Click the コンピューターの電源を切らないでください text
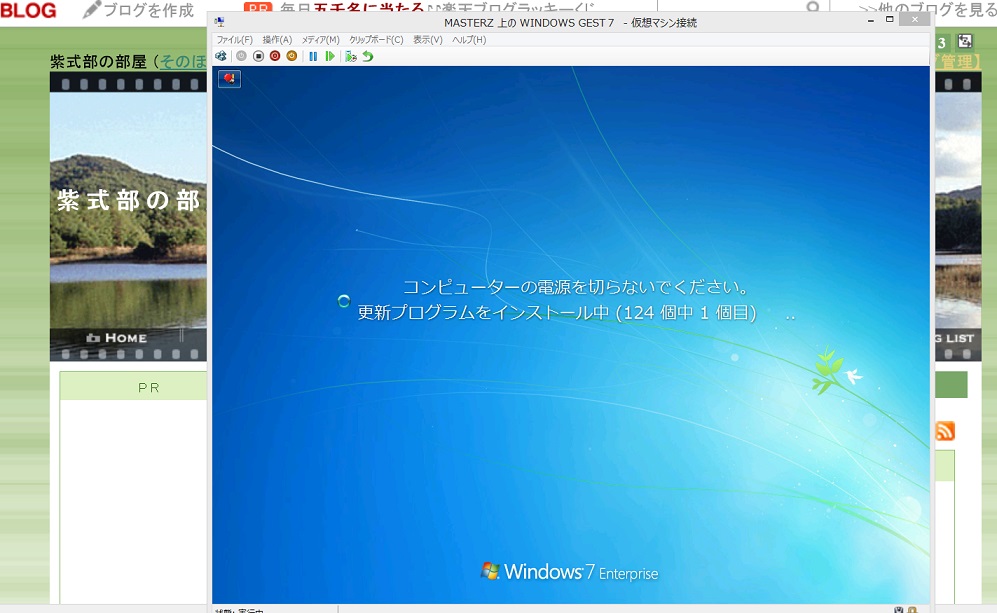This screenshot has width=997, height=613. [575, 287]
